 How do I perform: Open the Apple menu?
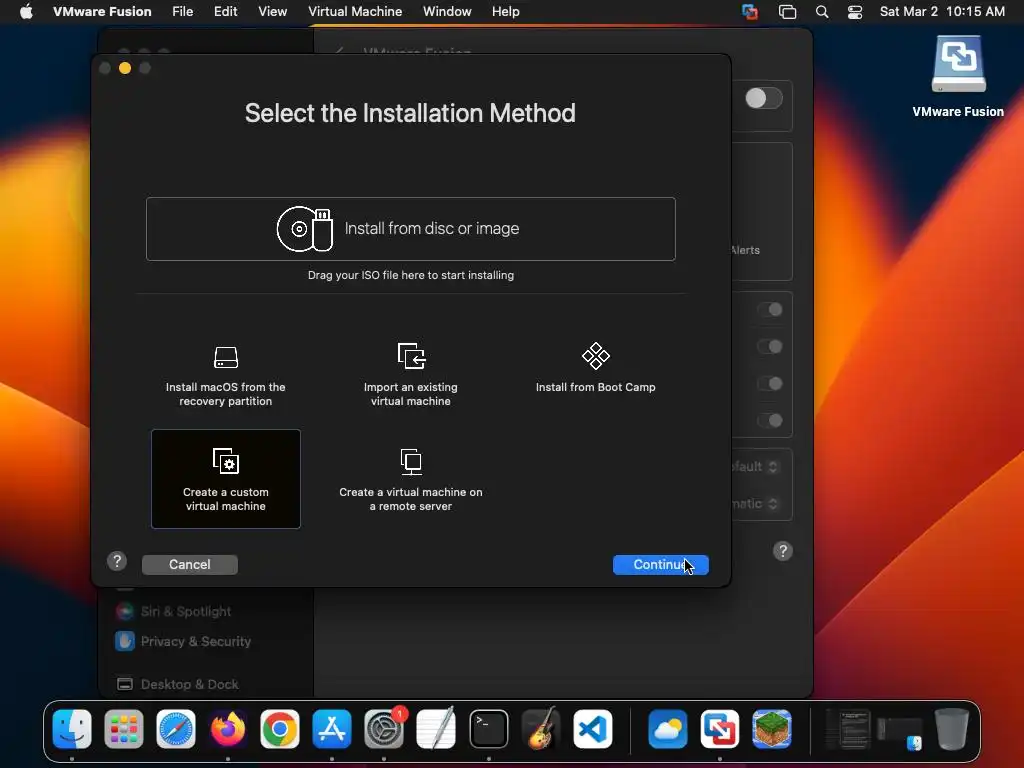click(x=26, y=12)
